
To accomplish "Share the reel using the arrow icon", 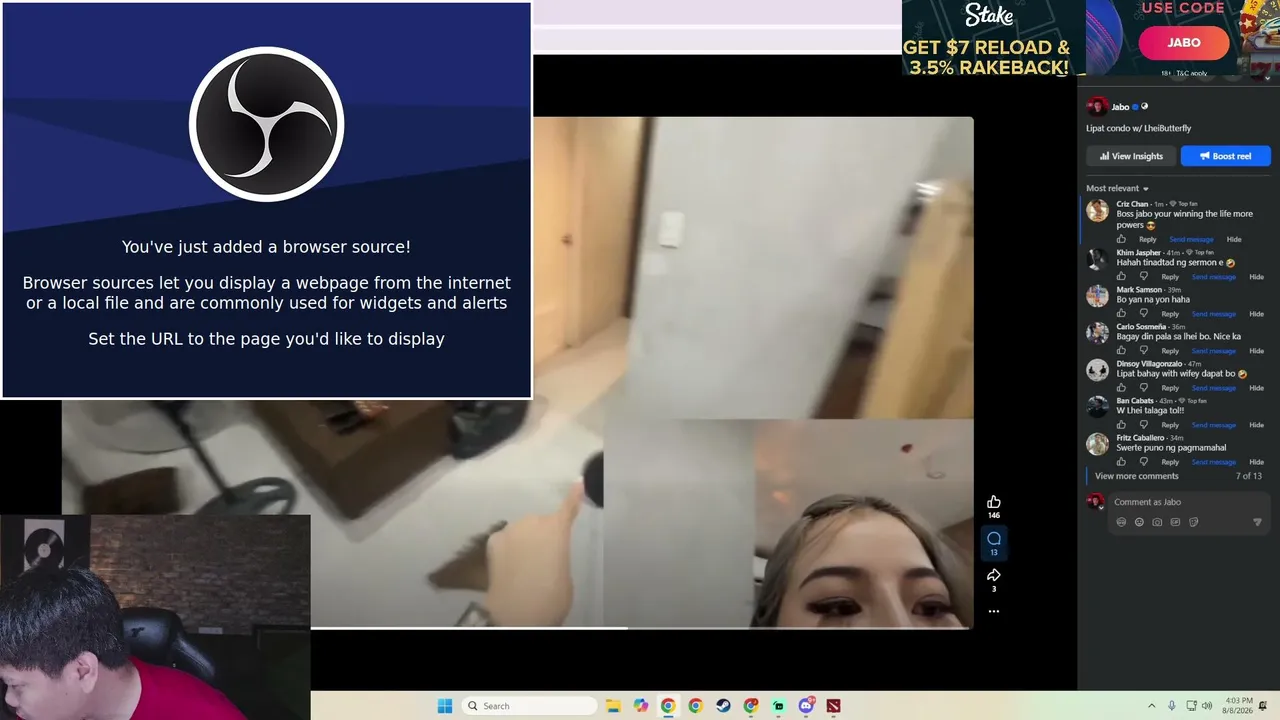I will click(993, 575).
